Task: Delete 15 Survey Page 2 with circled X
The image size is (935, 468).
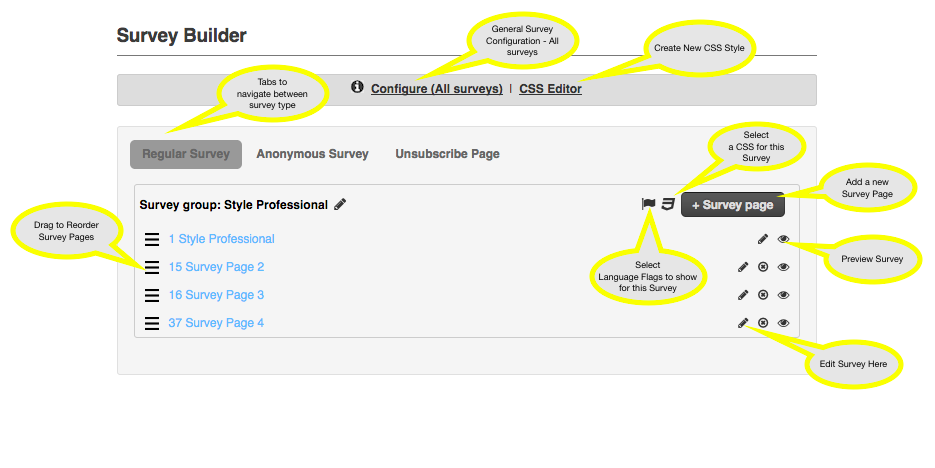Action: click(x=763, y=267)
